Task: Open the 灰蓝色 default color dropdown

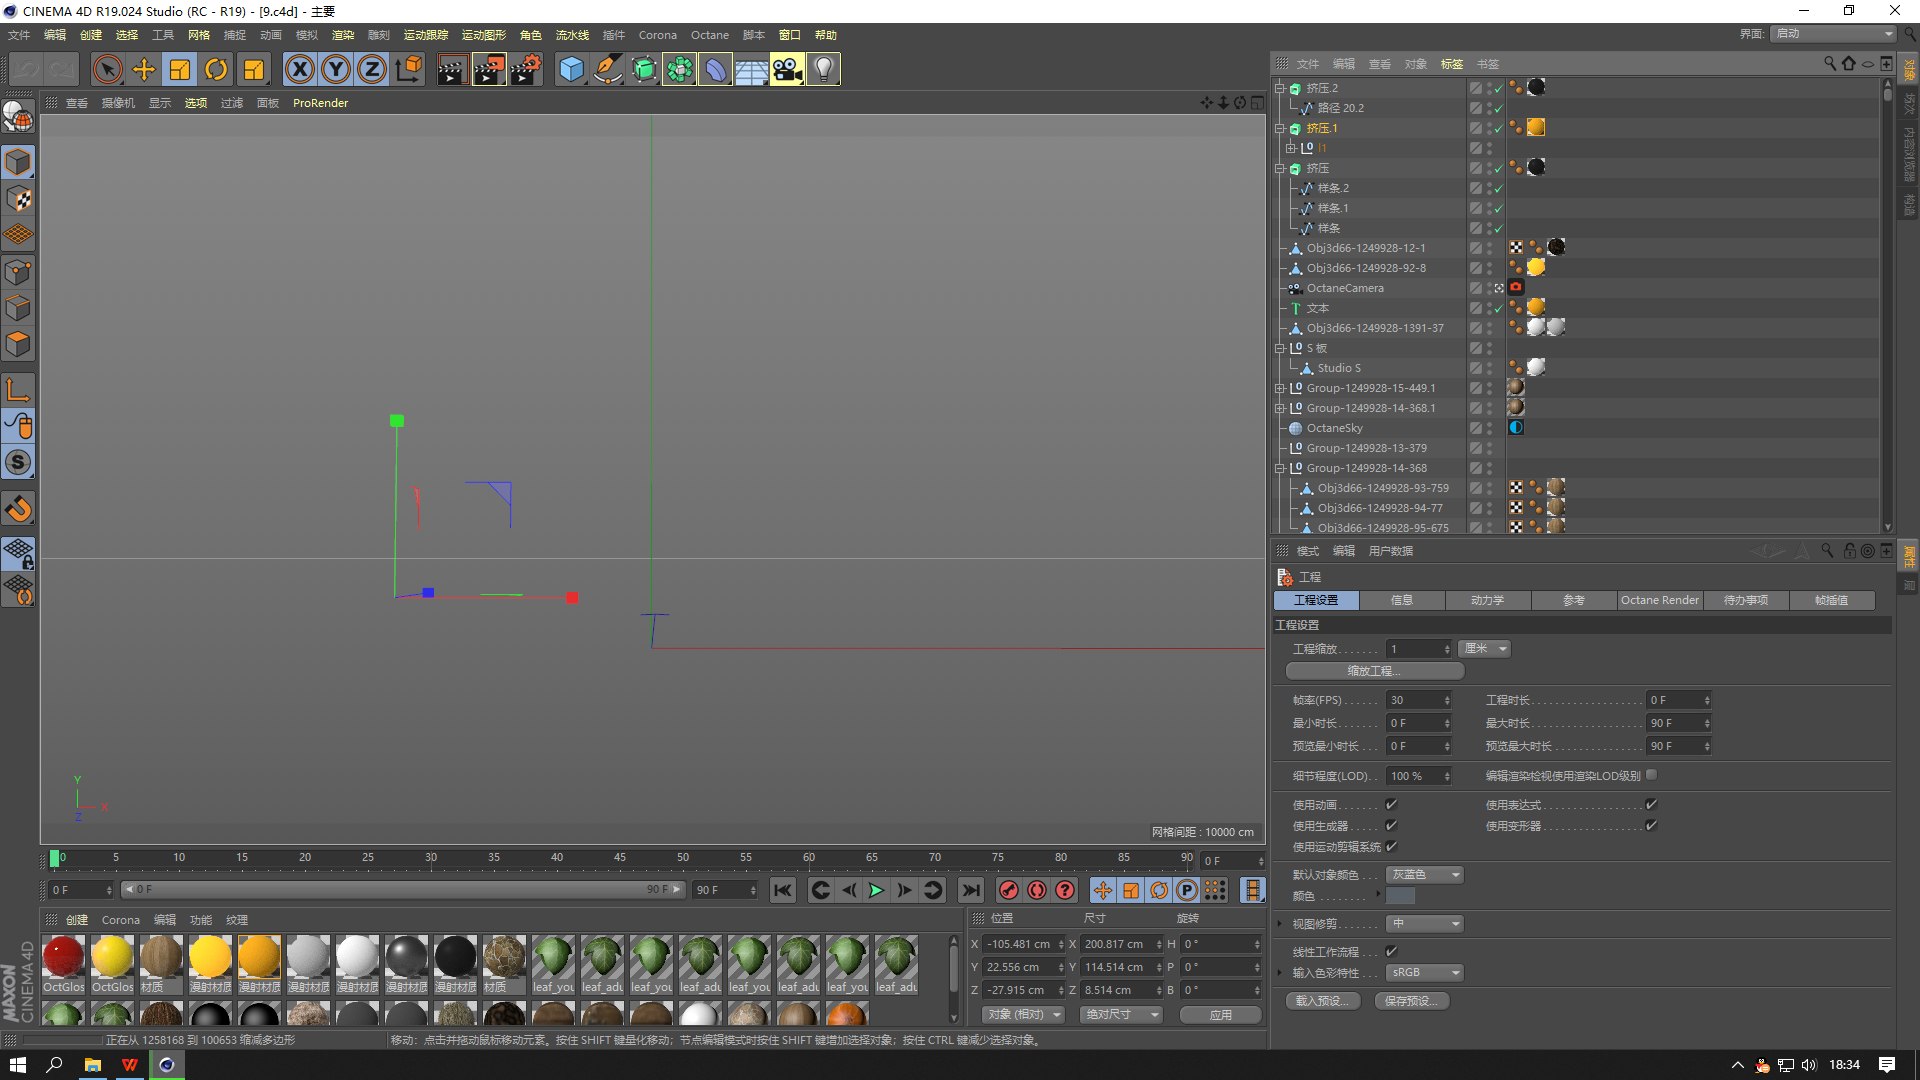Action: pyautogui.click(x=1425, y=874)
